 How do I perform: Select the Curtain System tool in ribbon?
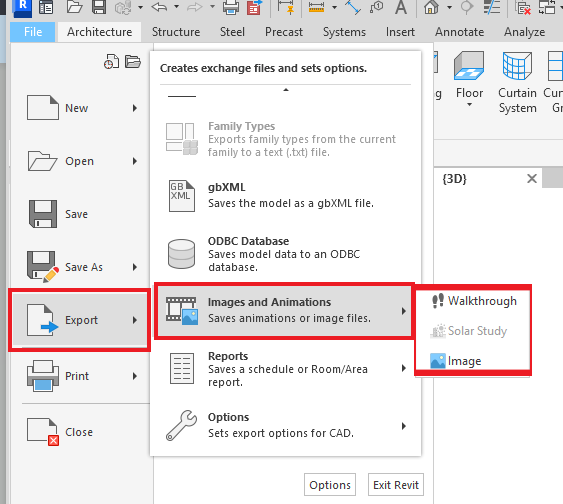click(517, 83)
